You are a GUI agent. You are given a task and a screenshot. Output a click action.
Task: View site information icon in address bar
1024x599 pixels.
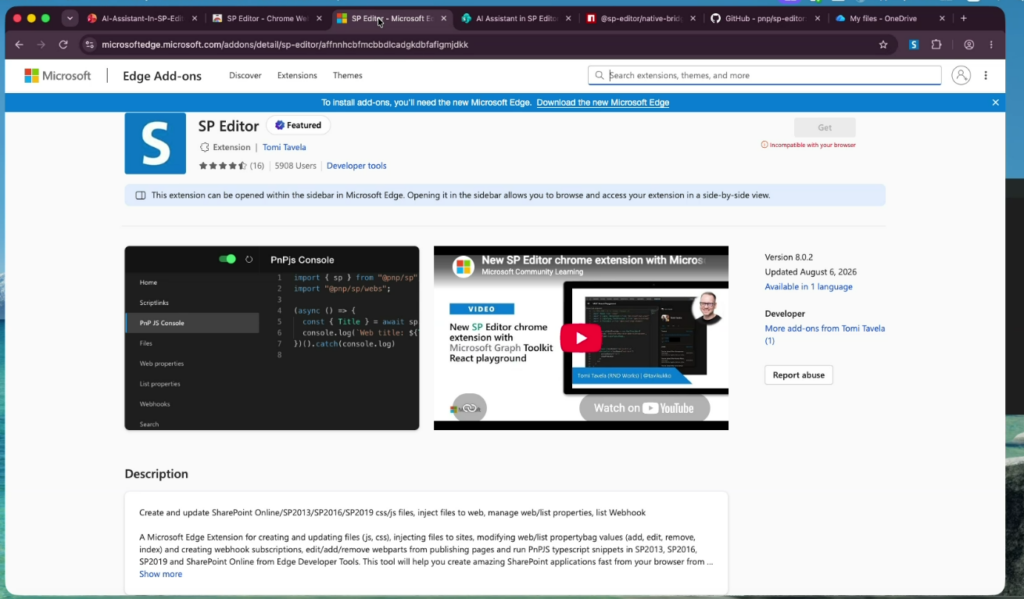coord(89,44)
